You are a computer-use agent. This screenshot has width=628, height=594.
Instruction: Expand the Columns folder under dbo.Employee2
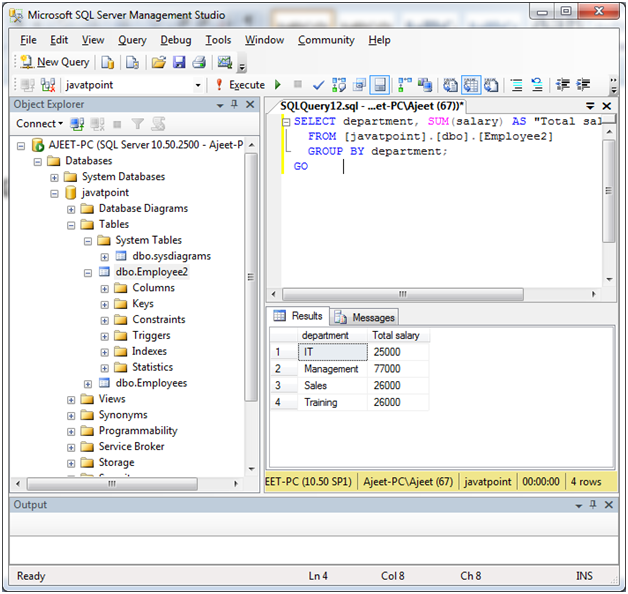(105, 289)
